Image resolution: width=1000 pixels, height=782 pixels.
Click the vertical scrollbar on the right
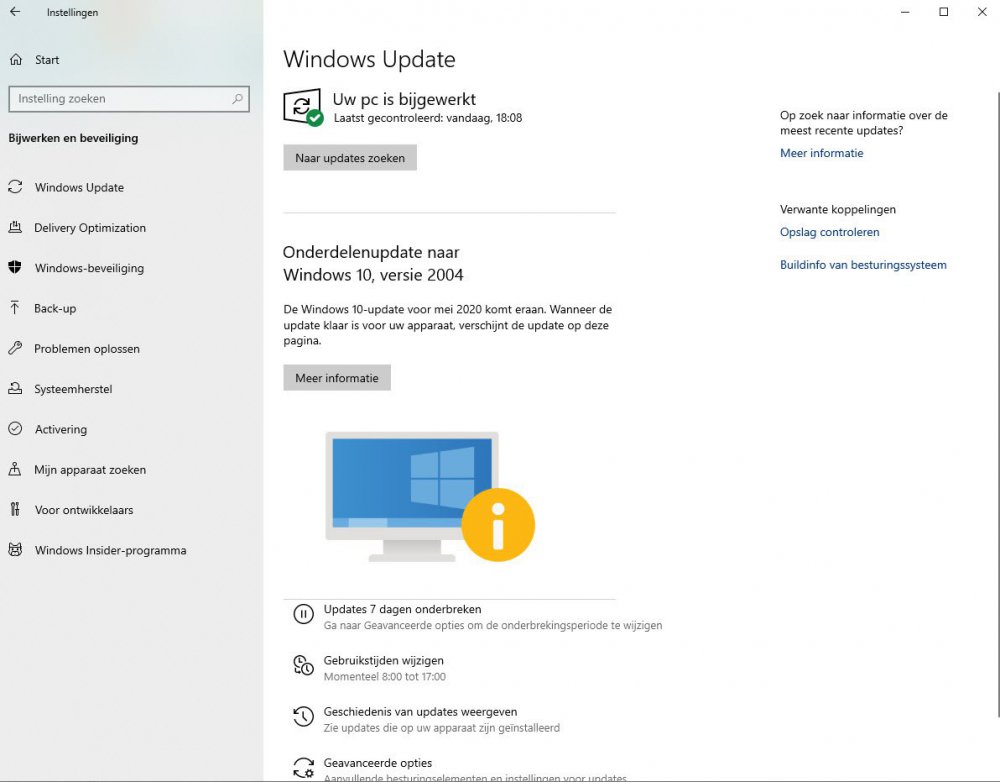click(997, 402)
